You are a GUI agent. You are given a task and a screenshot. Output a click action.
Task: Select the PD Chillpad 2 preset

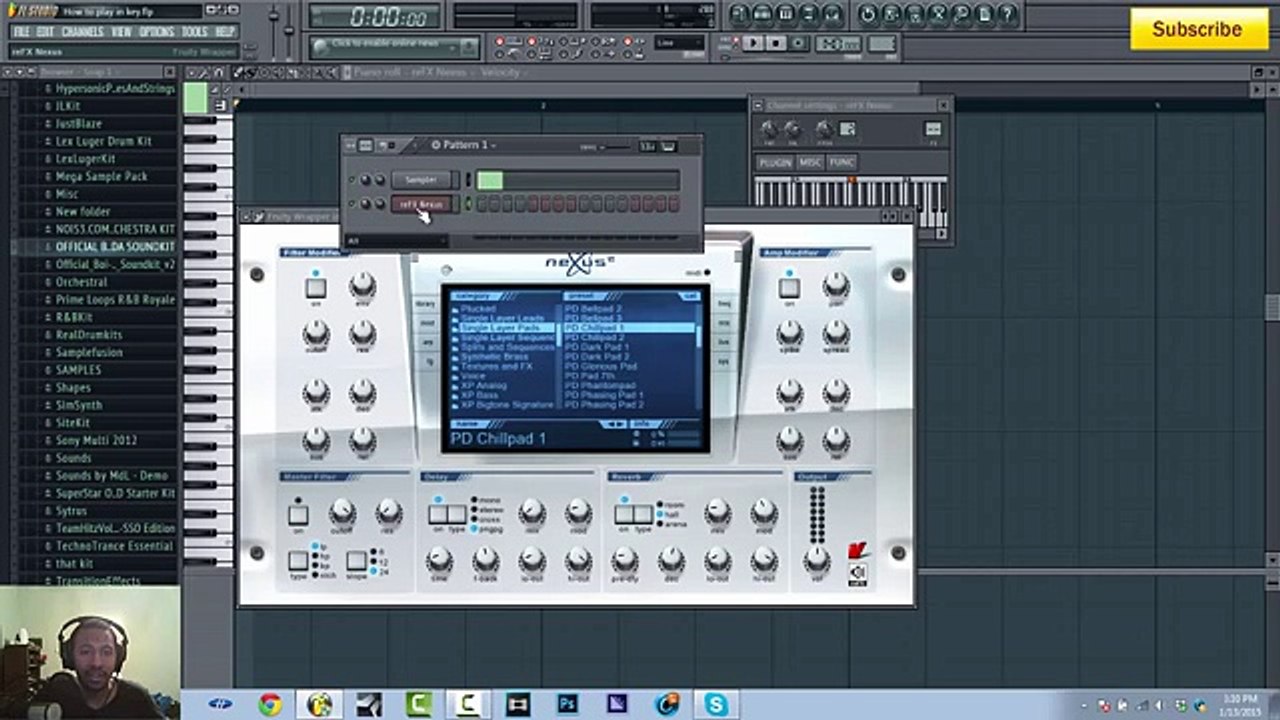click(595, 338)
